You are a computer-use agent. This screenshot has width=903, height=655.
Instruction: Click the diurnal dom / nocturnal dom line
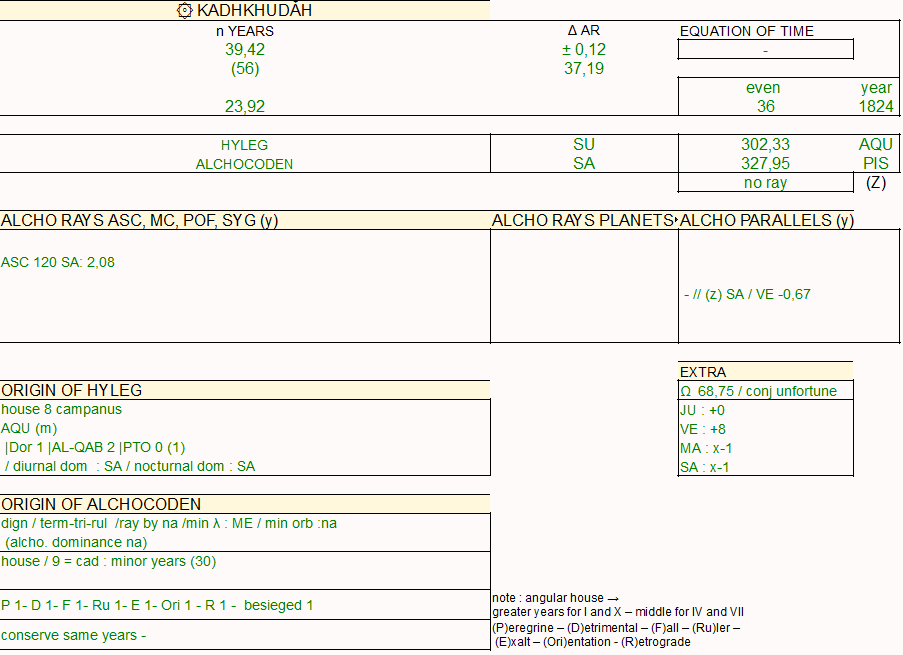click(x=130, y=467)
